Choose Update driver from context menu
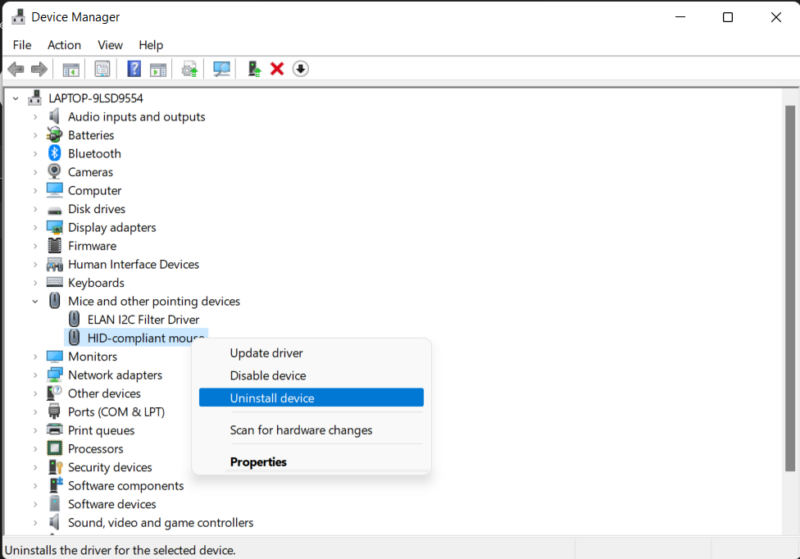 (x=311, y=353)
